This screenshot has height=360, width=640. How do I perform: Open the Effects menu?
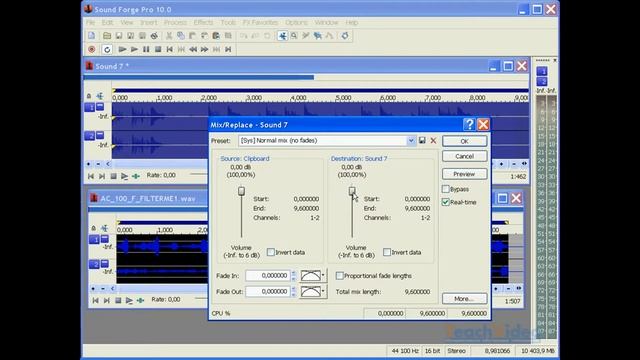203,22
